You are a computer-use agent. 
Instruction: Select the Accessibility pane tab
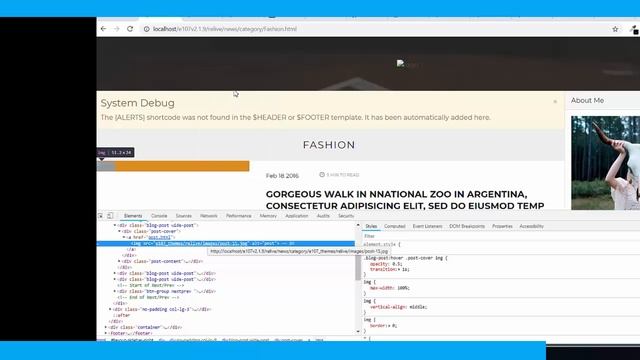pos(531,226)
